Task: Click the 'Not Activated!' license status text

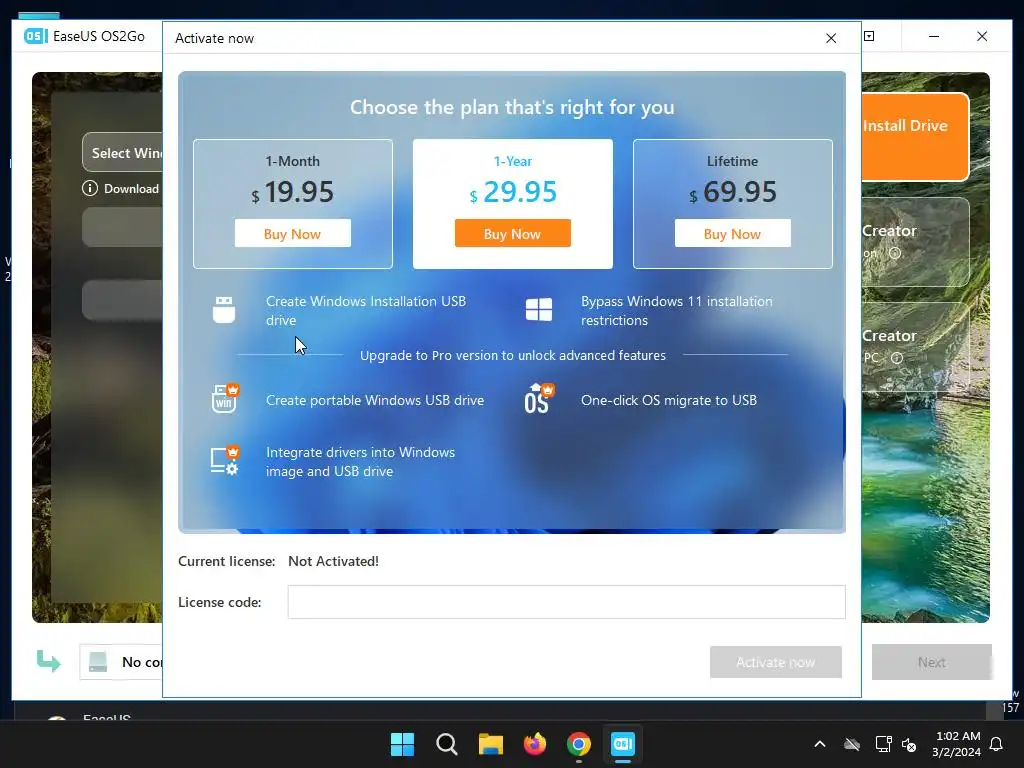Action: (333, 561)
